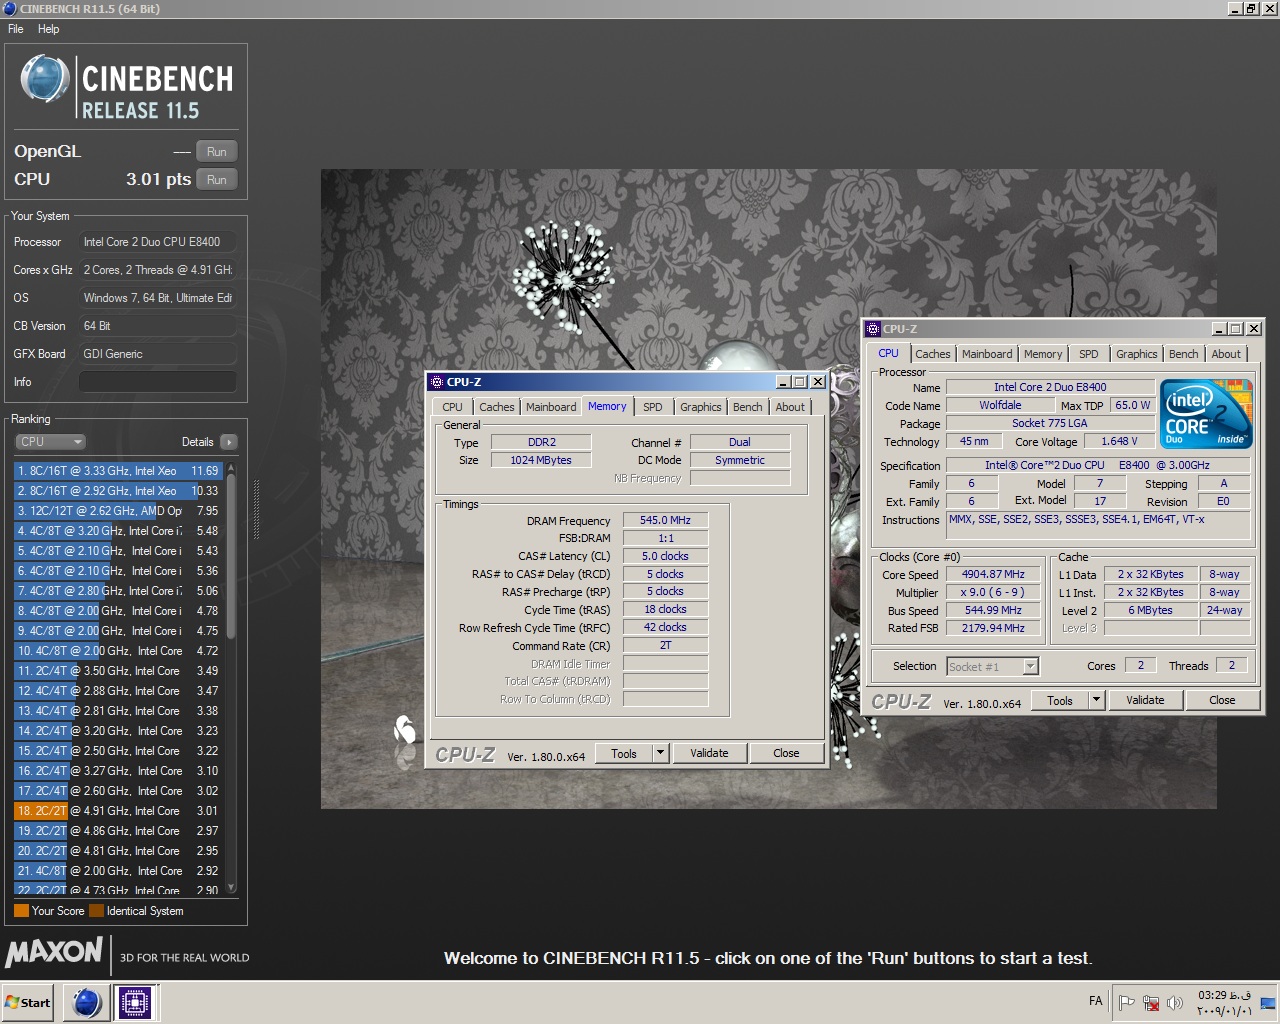The image size is (1280, 1024).
Task: Click the network tray icon
Action: (1151, 1002)
